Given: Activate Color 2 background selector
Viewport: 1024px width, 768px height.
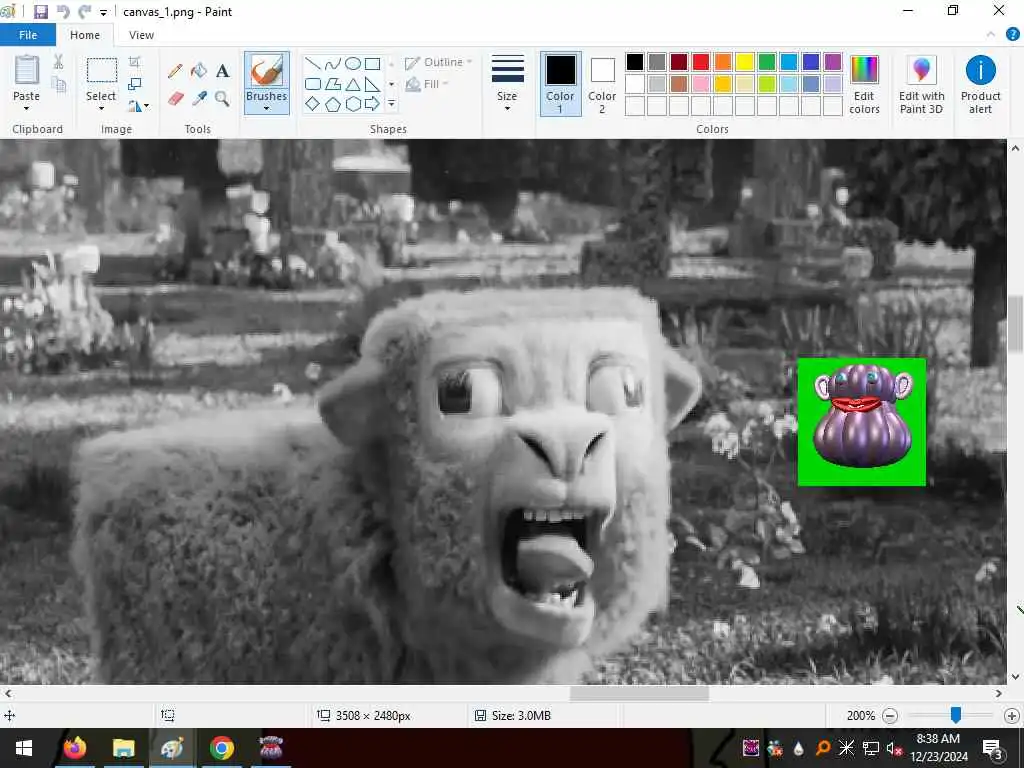Looking at the screenshot, I should (602, 84).
